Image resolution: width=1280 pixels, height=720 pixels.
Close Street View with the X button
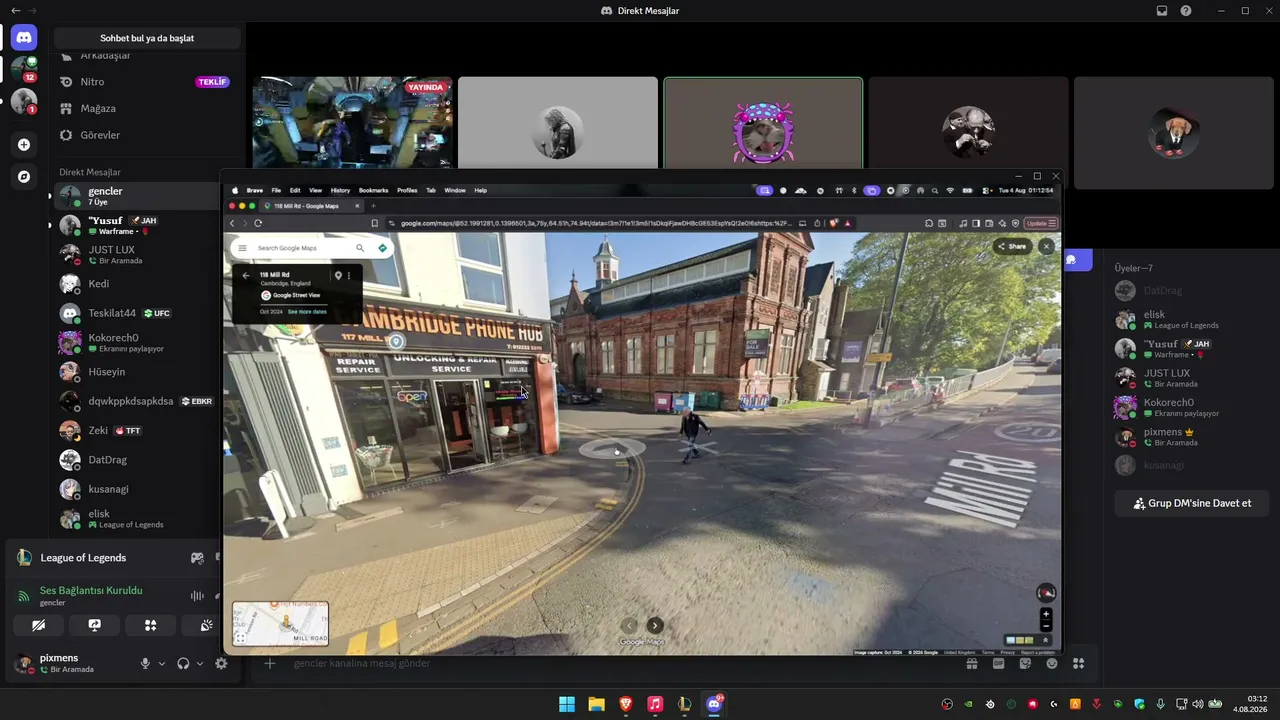pyautogui.click(x=1046, y=246)
